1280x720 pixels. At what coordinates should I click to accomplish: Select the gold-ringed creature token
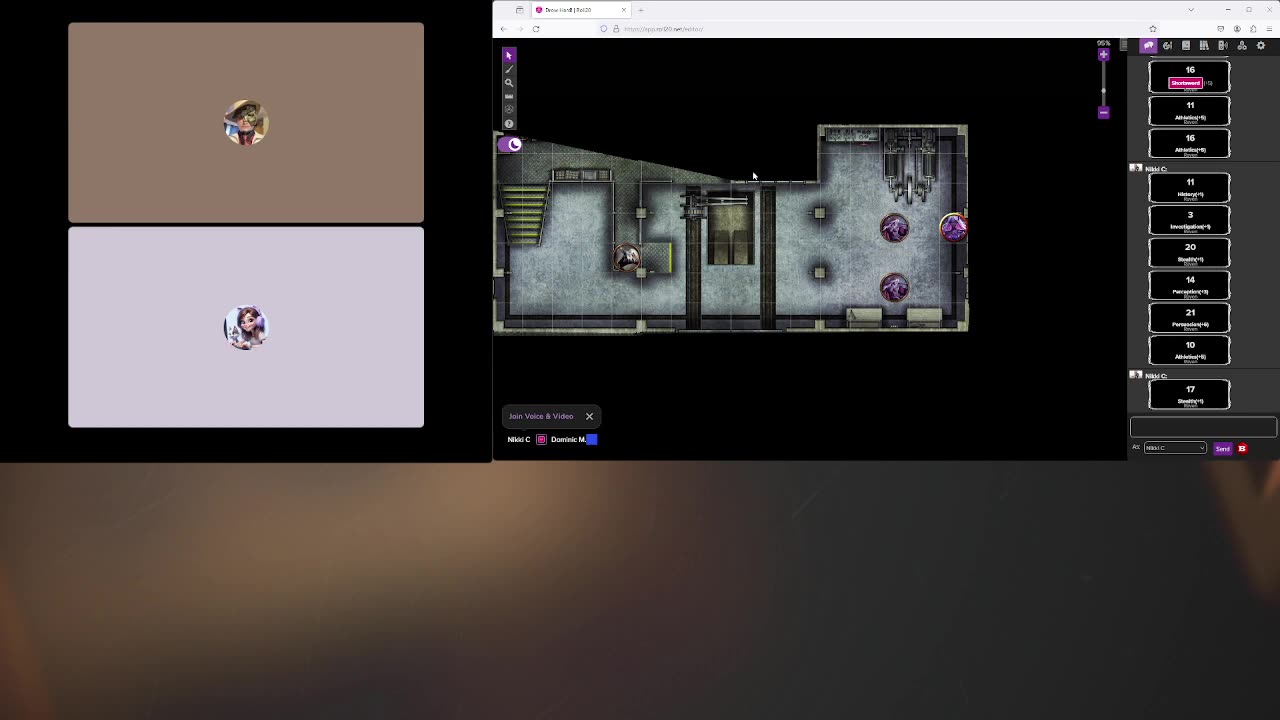point(954,228)
